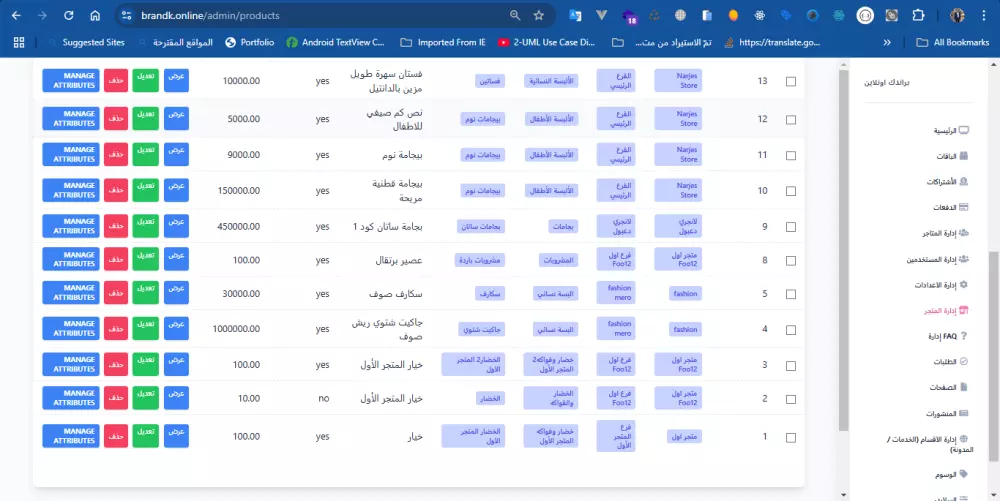The image size is (1000, 501).
Task: Tick the checkbox for product 9
Action: pyautogui.click(x=791, y=227)
